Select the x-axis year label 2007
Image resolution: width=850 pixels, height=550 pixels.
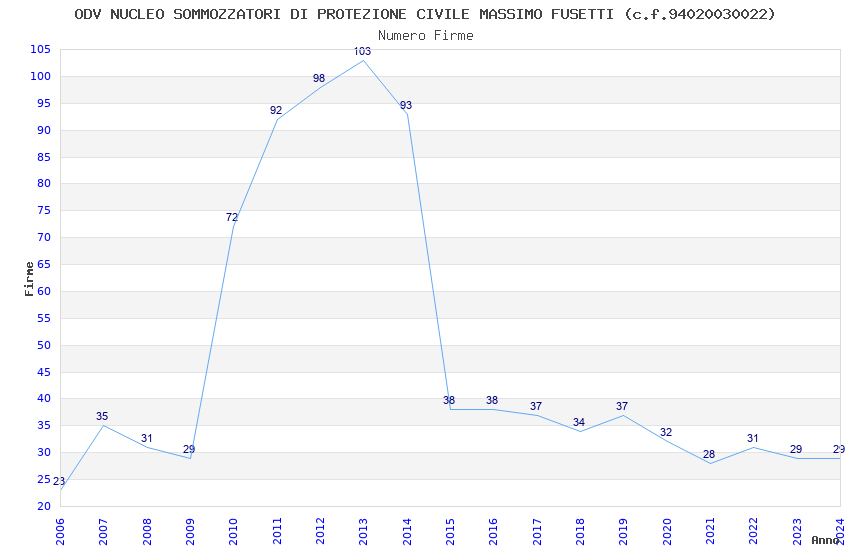[103, 532]
